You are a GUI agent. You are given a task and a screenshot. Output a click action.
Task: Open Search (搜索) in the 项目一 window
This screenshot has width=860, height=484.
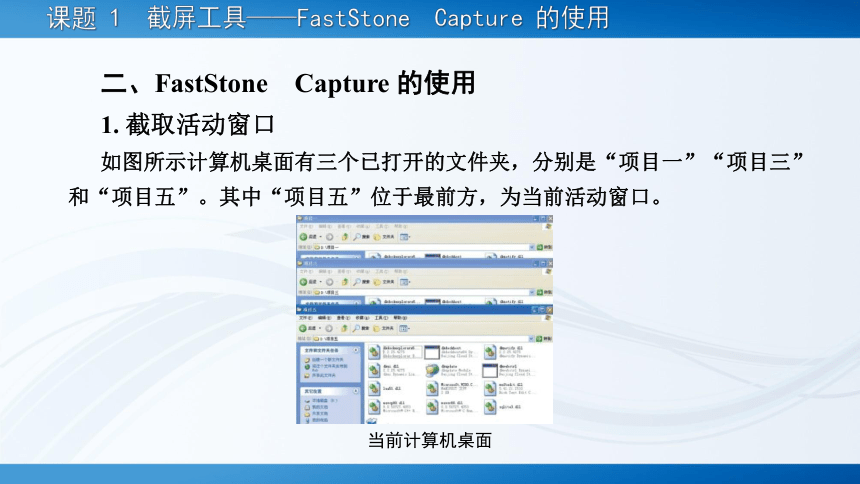(x=361, y=237)
